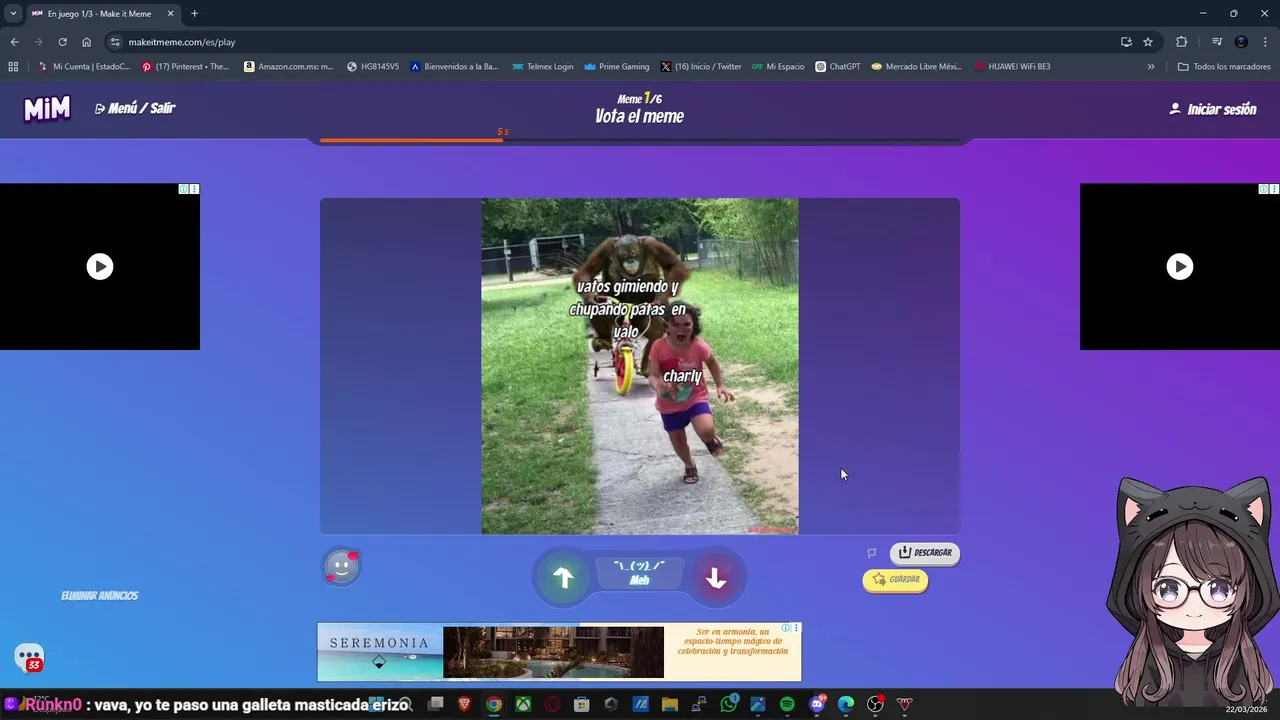This screenshot has width=1280, height=720.
Task: Click the MiM logo
Action: (47, 108)
